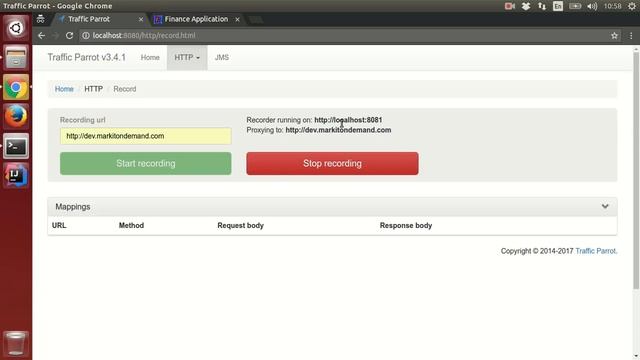The image size is (640, 360).
Task: Open Dropbox tray indicator
Action: pos(526,6)
